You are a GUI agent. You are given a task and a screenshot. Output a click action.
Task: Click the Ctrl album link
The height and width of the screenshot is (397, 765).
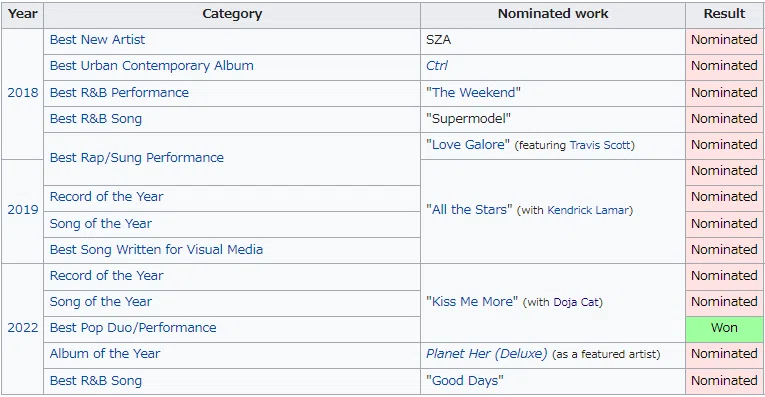tap(437, 66)
